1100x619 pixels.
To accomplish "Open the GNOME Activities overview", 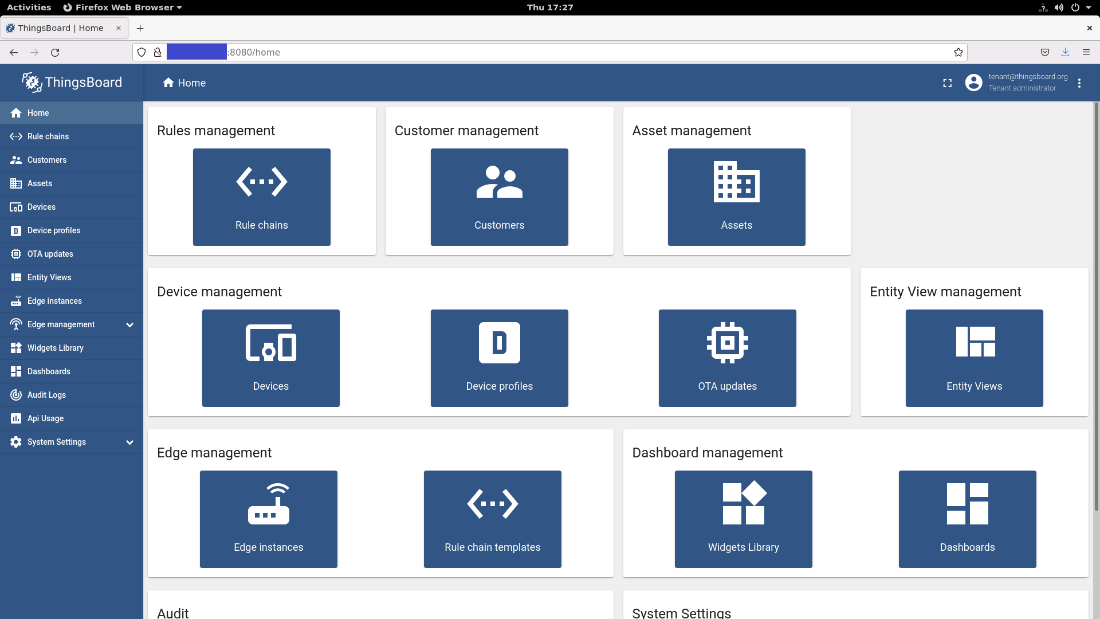I will [29, 7].
